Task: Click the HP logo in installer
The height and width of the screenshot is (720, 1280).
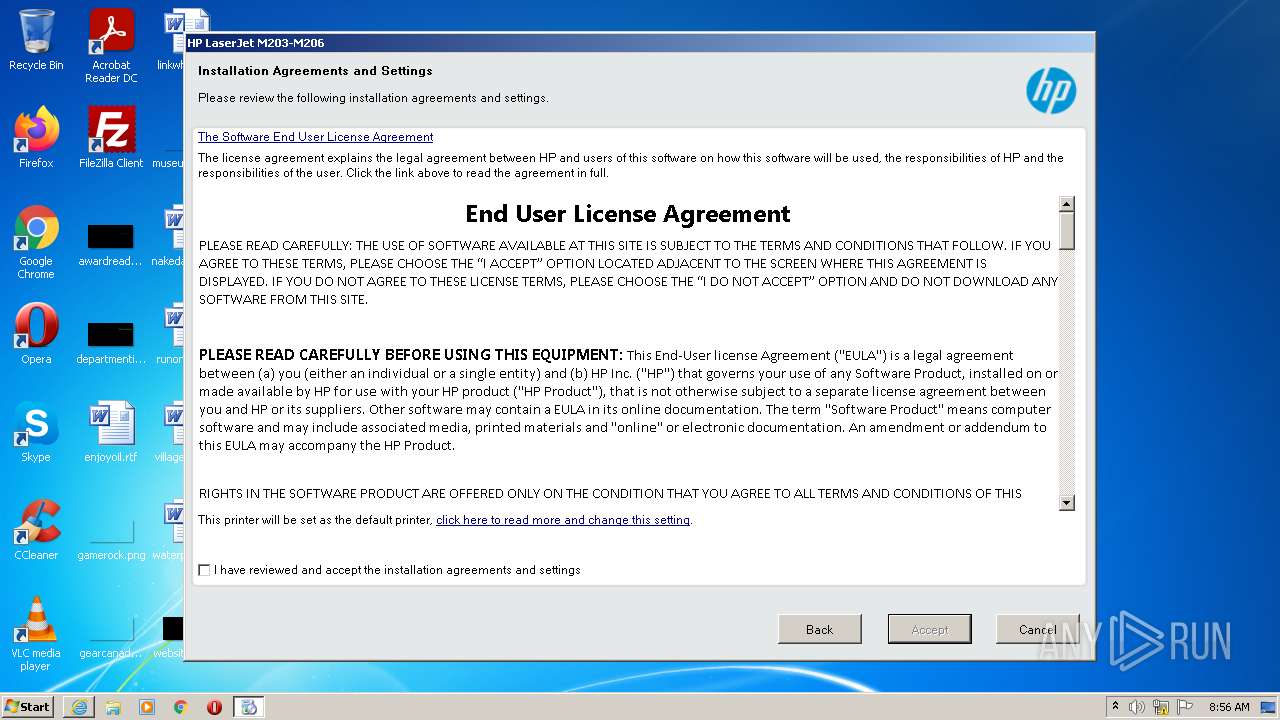Action: [1051, 92]
